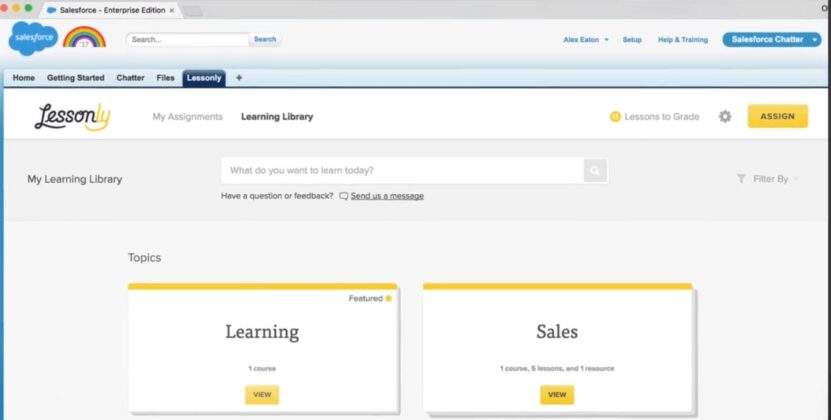Click the Sales card title

click(x=557, y=332)
